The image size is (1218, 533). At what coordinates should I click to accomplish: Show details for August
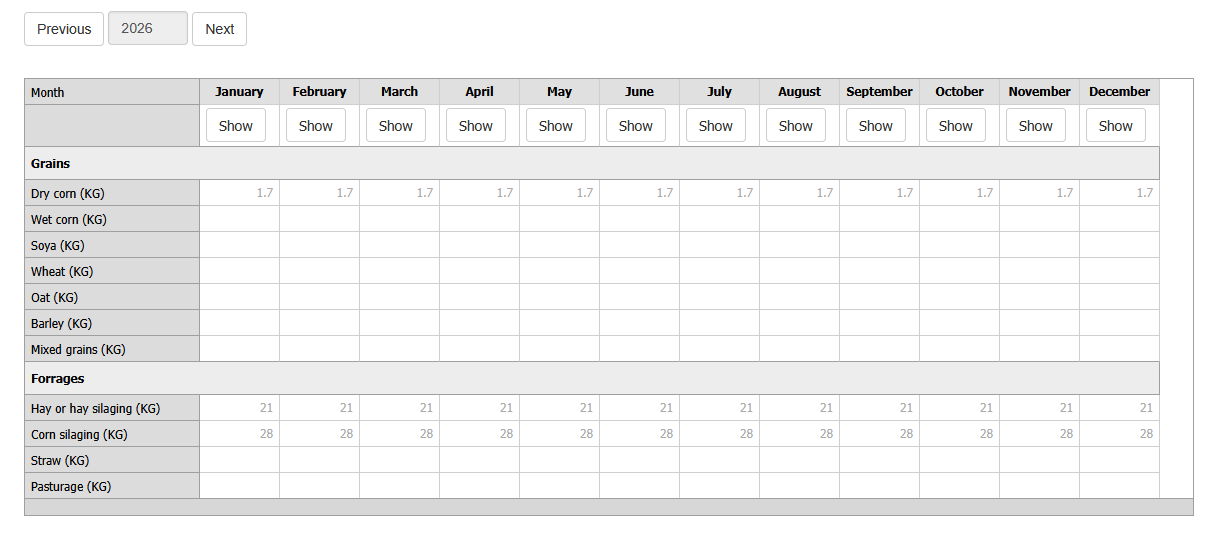click(796, 126)
